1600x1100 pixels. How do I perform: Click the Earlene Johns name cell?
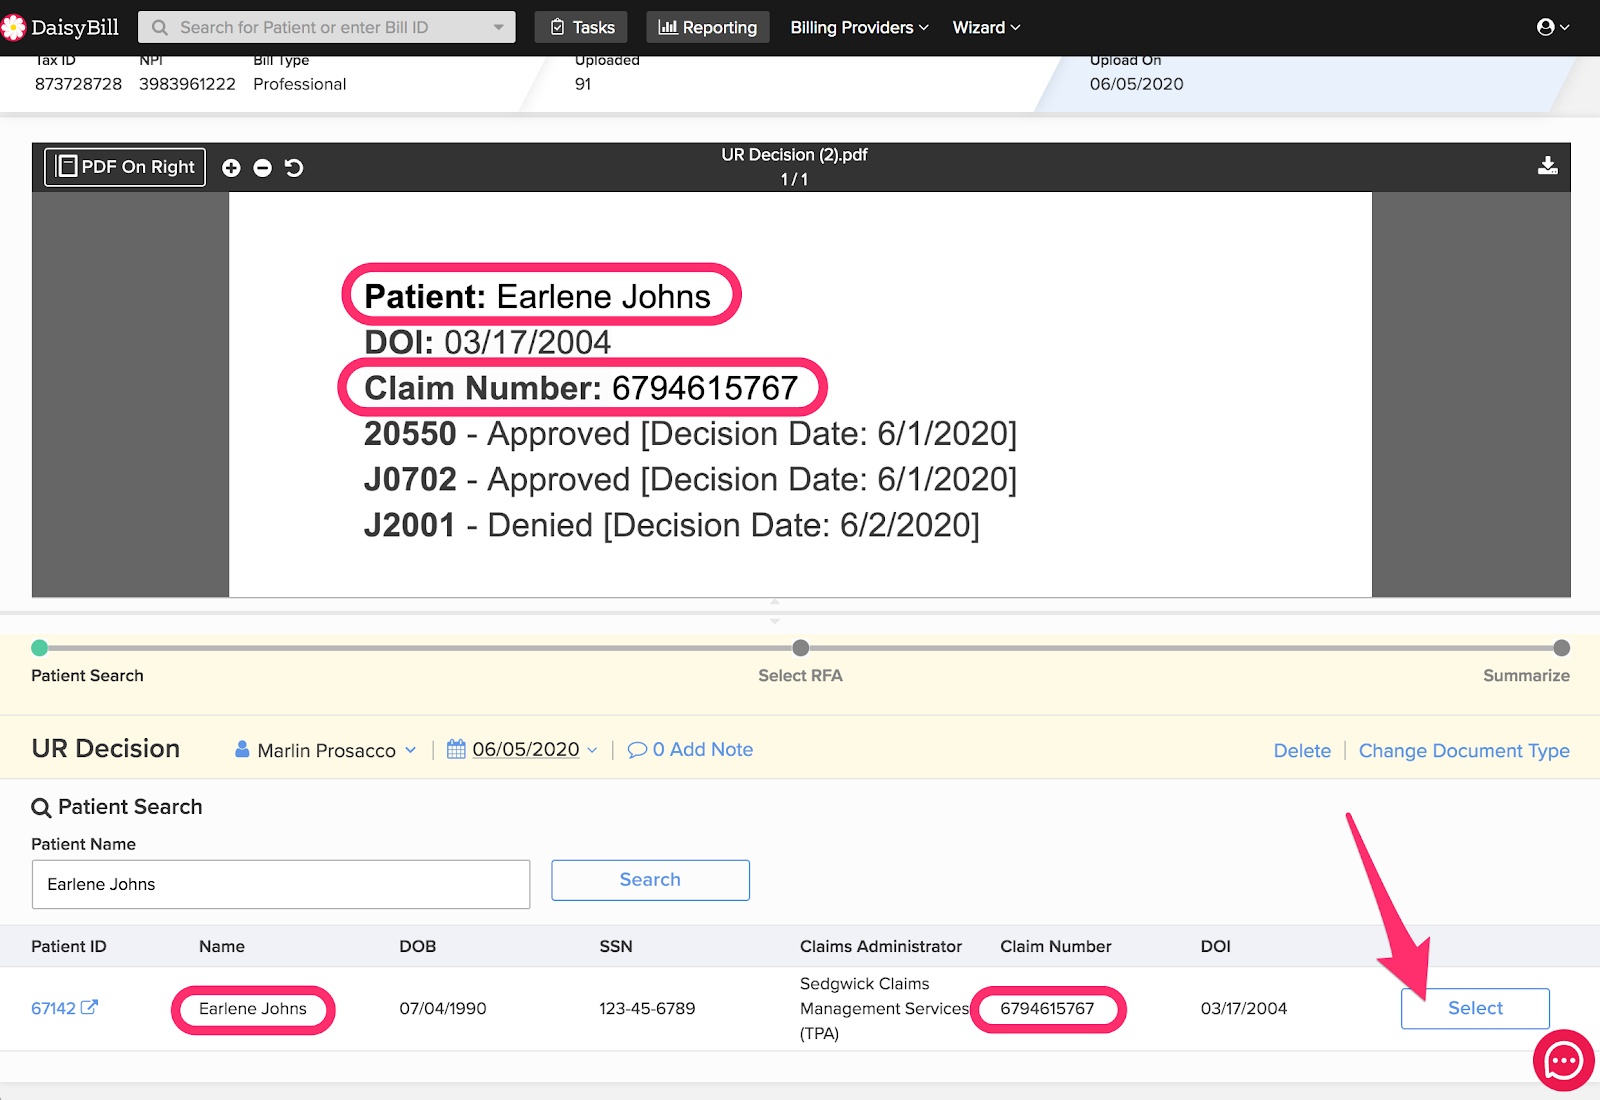tap(253, 1008)
